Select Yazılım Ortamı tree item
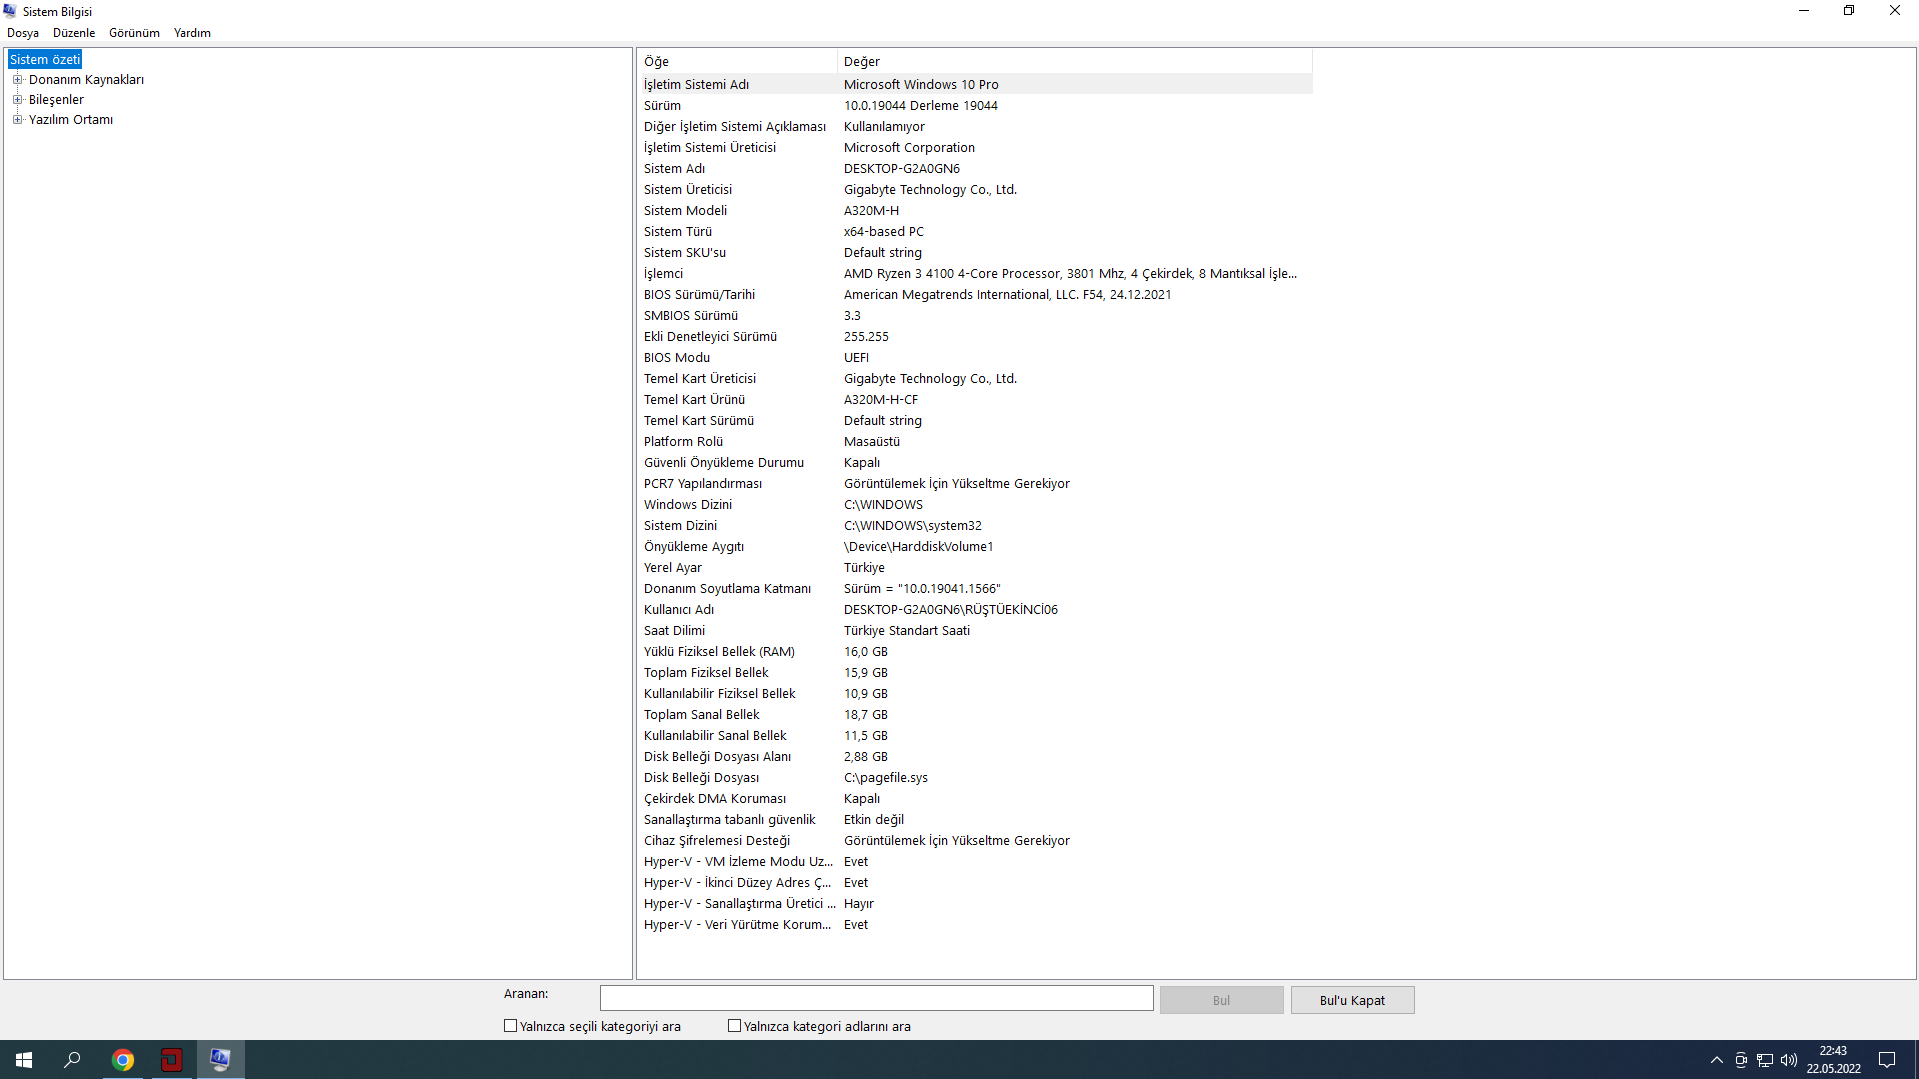 71,120
